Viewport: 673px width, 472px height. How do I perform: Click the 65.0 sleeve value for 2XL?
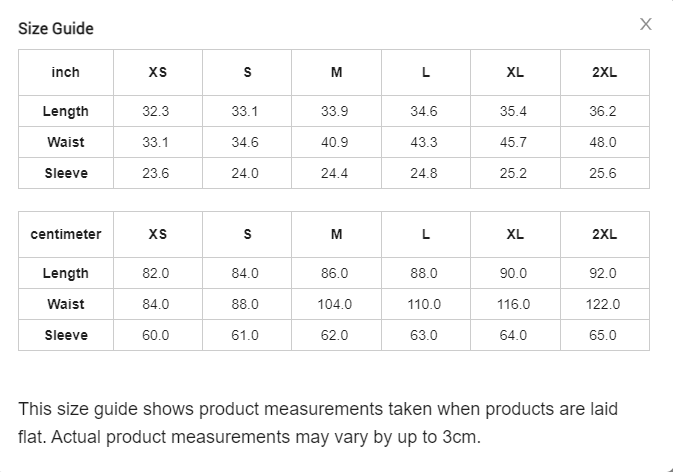click(x=603, y=335)
